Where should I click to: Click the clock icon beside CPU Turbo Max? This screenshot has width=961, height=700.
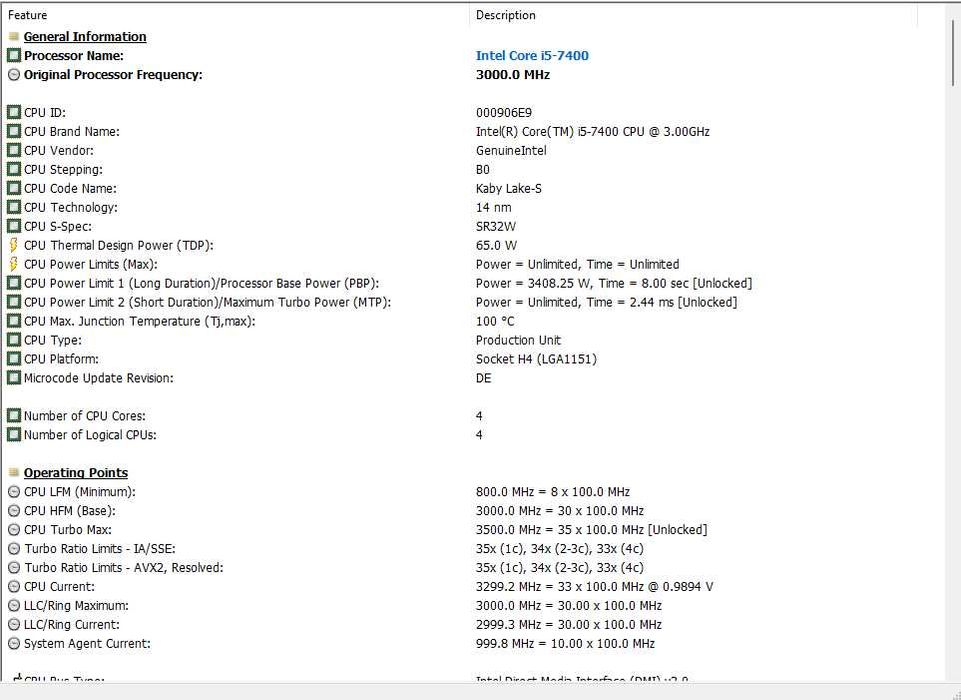tap(14, 530)
